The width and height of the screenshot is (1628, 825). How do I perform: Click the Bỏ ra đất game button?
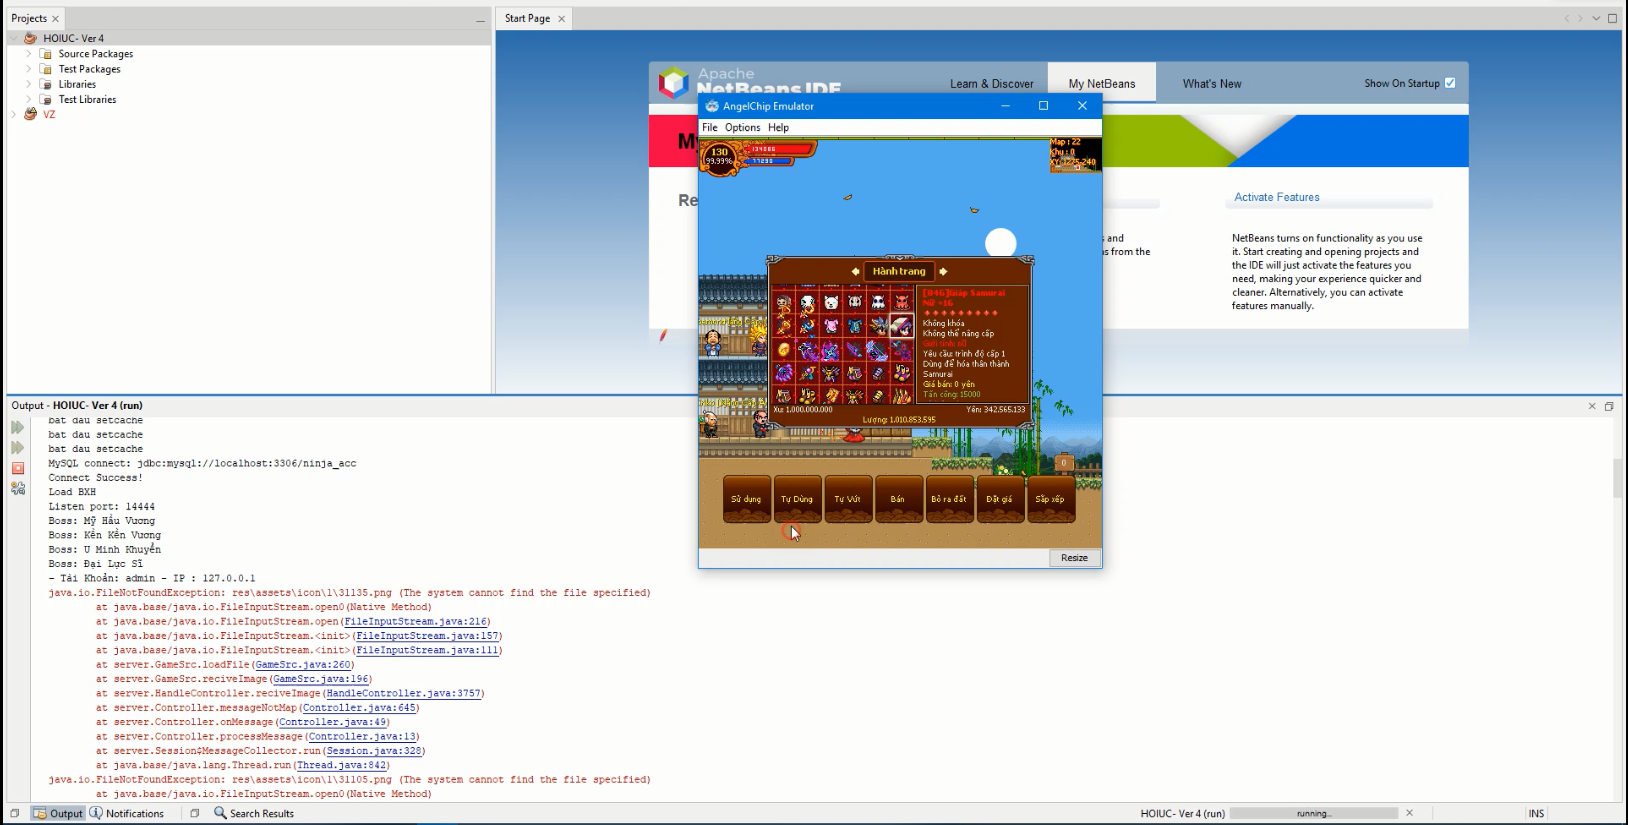[949, 499]
